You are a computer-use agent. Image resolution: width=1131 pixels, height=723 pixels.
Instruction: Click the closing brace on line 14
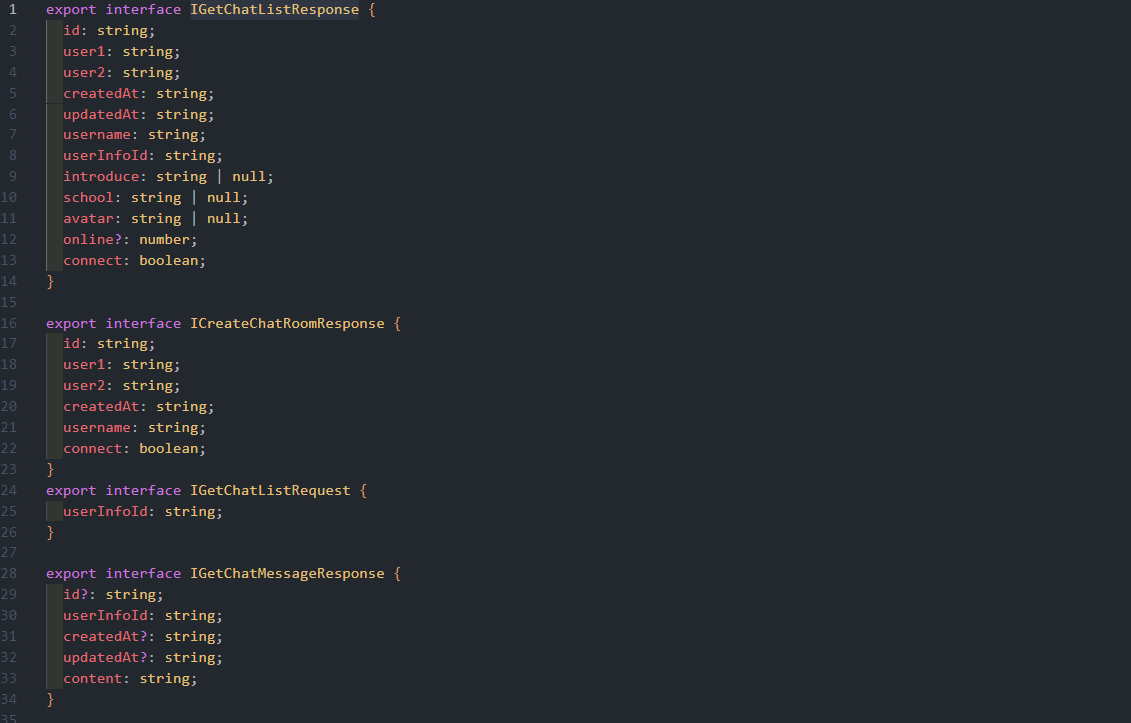tap(50, 282)
